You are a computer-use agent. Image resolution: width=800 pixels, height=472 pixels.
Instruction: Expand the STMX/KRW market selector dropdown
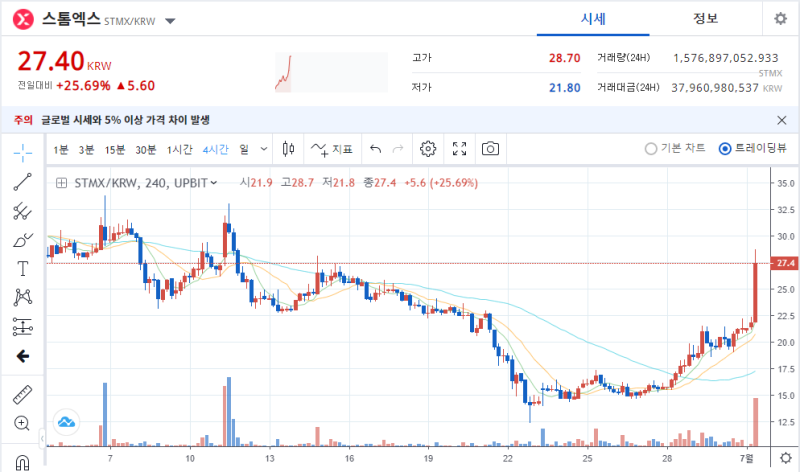[170, 21]
